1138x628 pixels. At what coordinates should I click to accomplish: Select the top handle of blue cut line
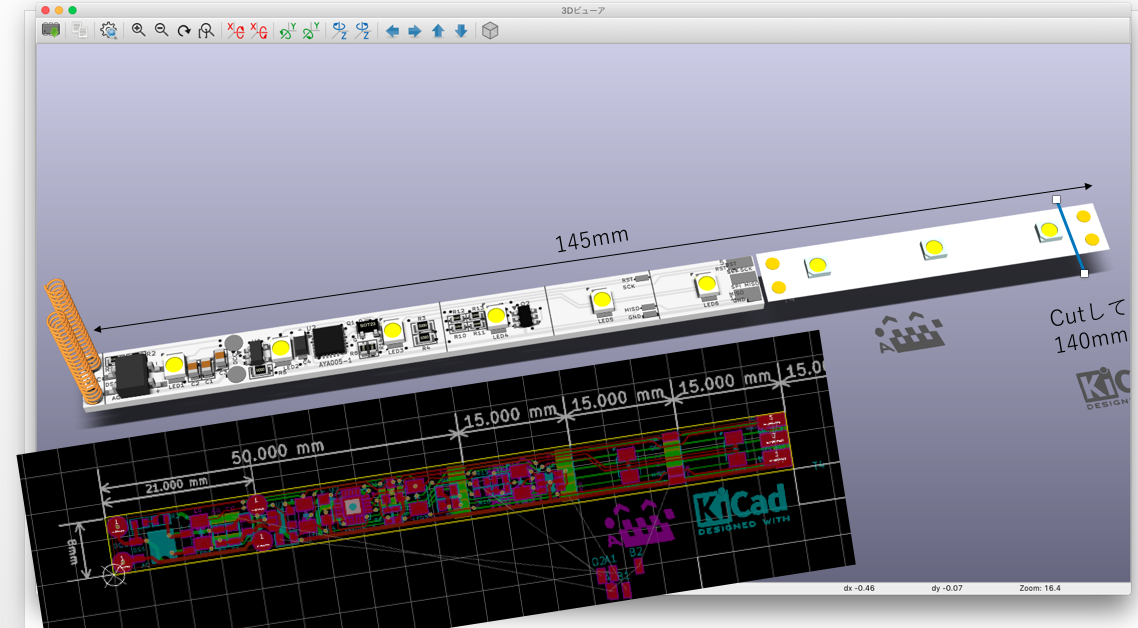point(1057,200)
